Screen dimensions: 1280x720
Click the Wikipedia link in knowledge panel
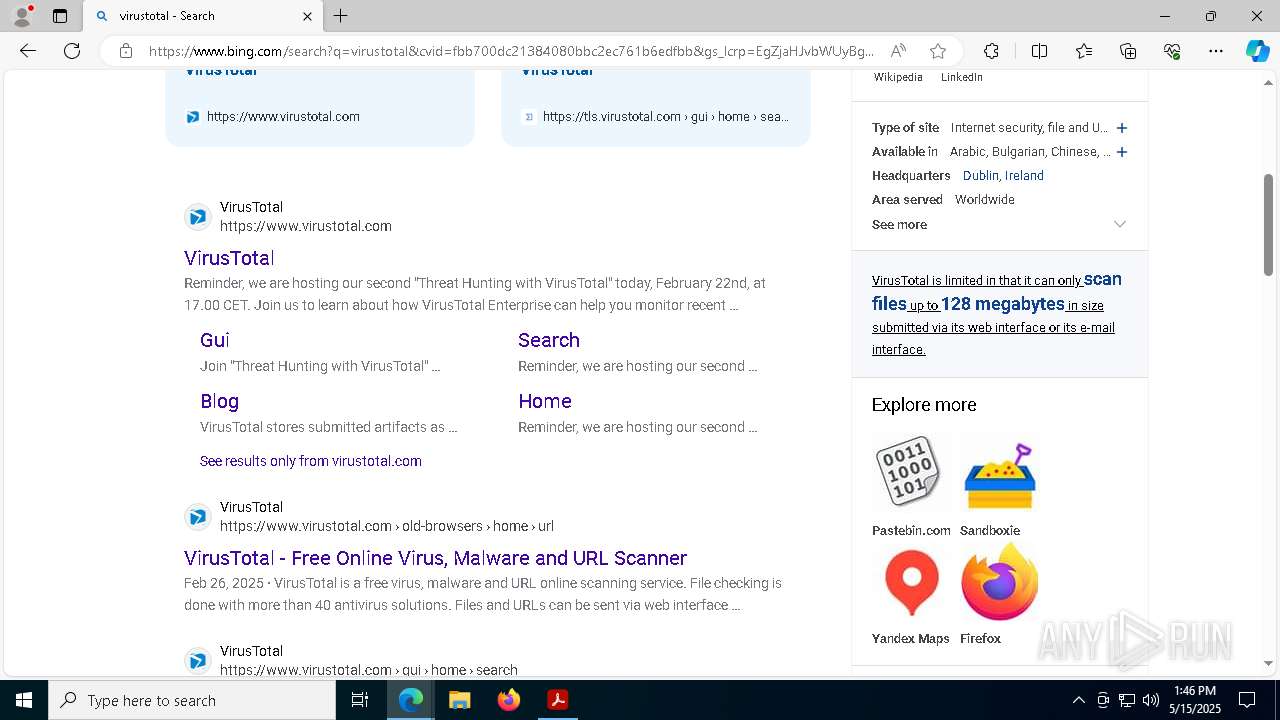click(898, 77)
